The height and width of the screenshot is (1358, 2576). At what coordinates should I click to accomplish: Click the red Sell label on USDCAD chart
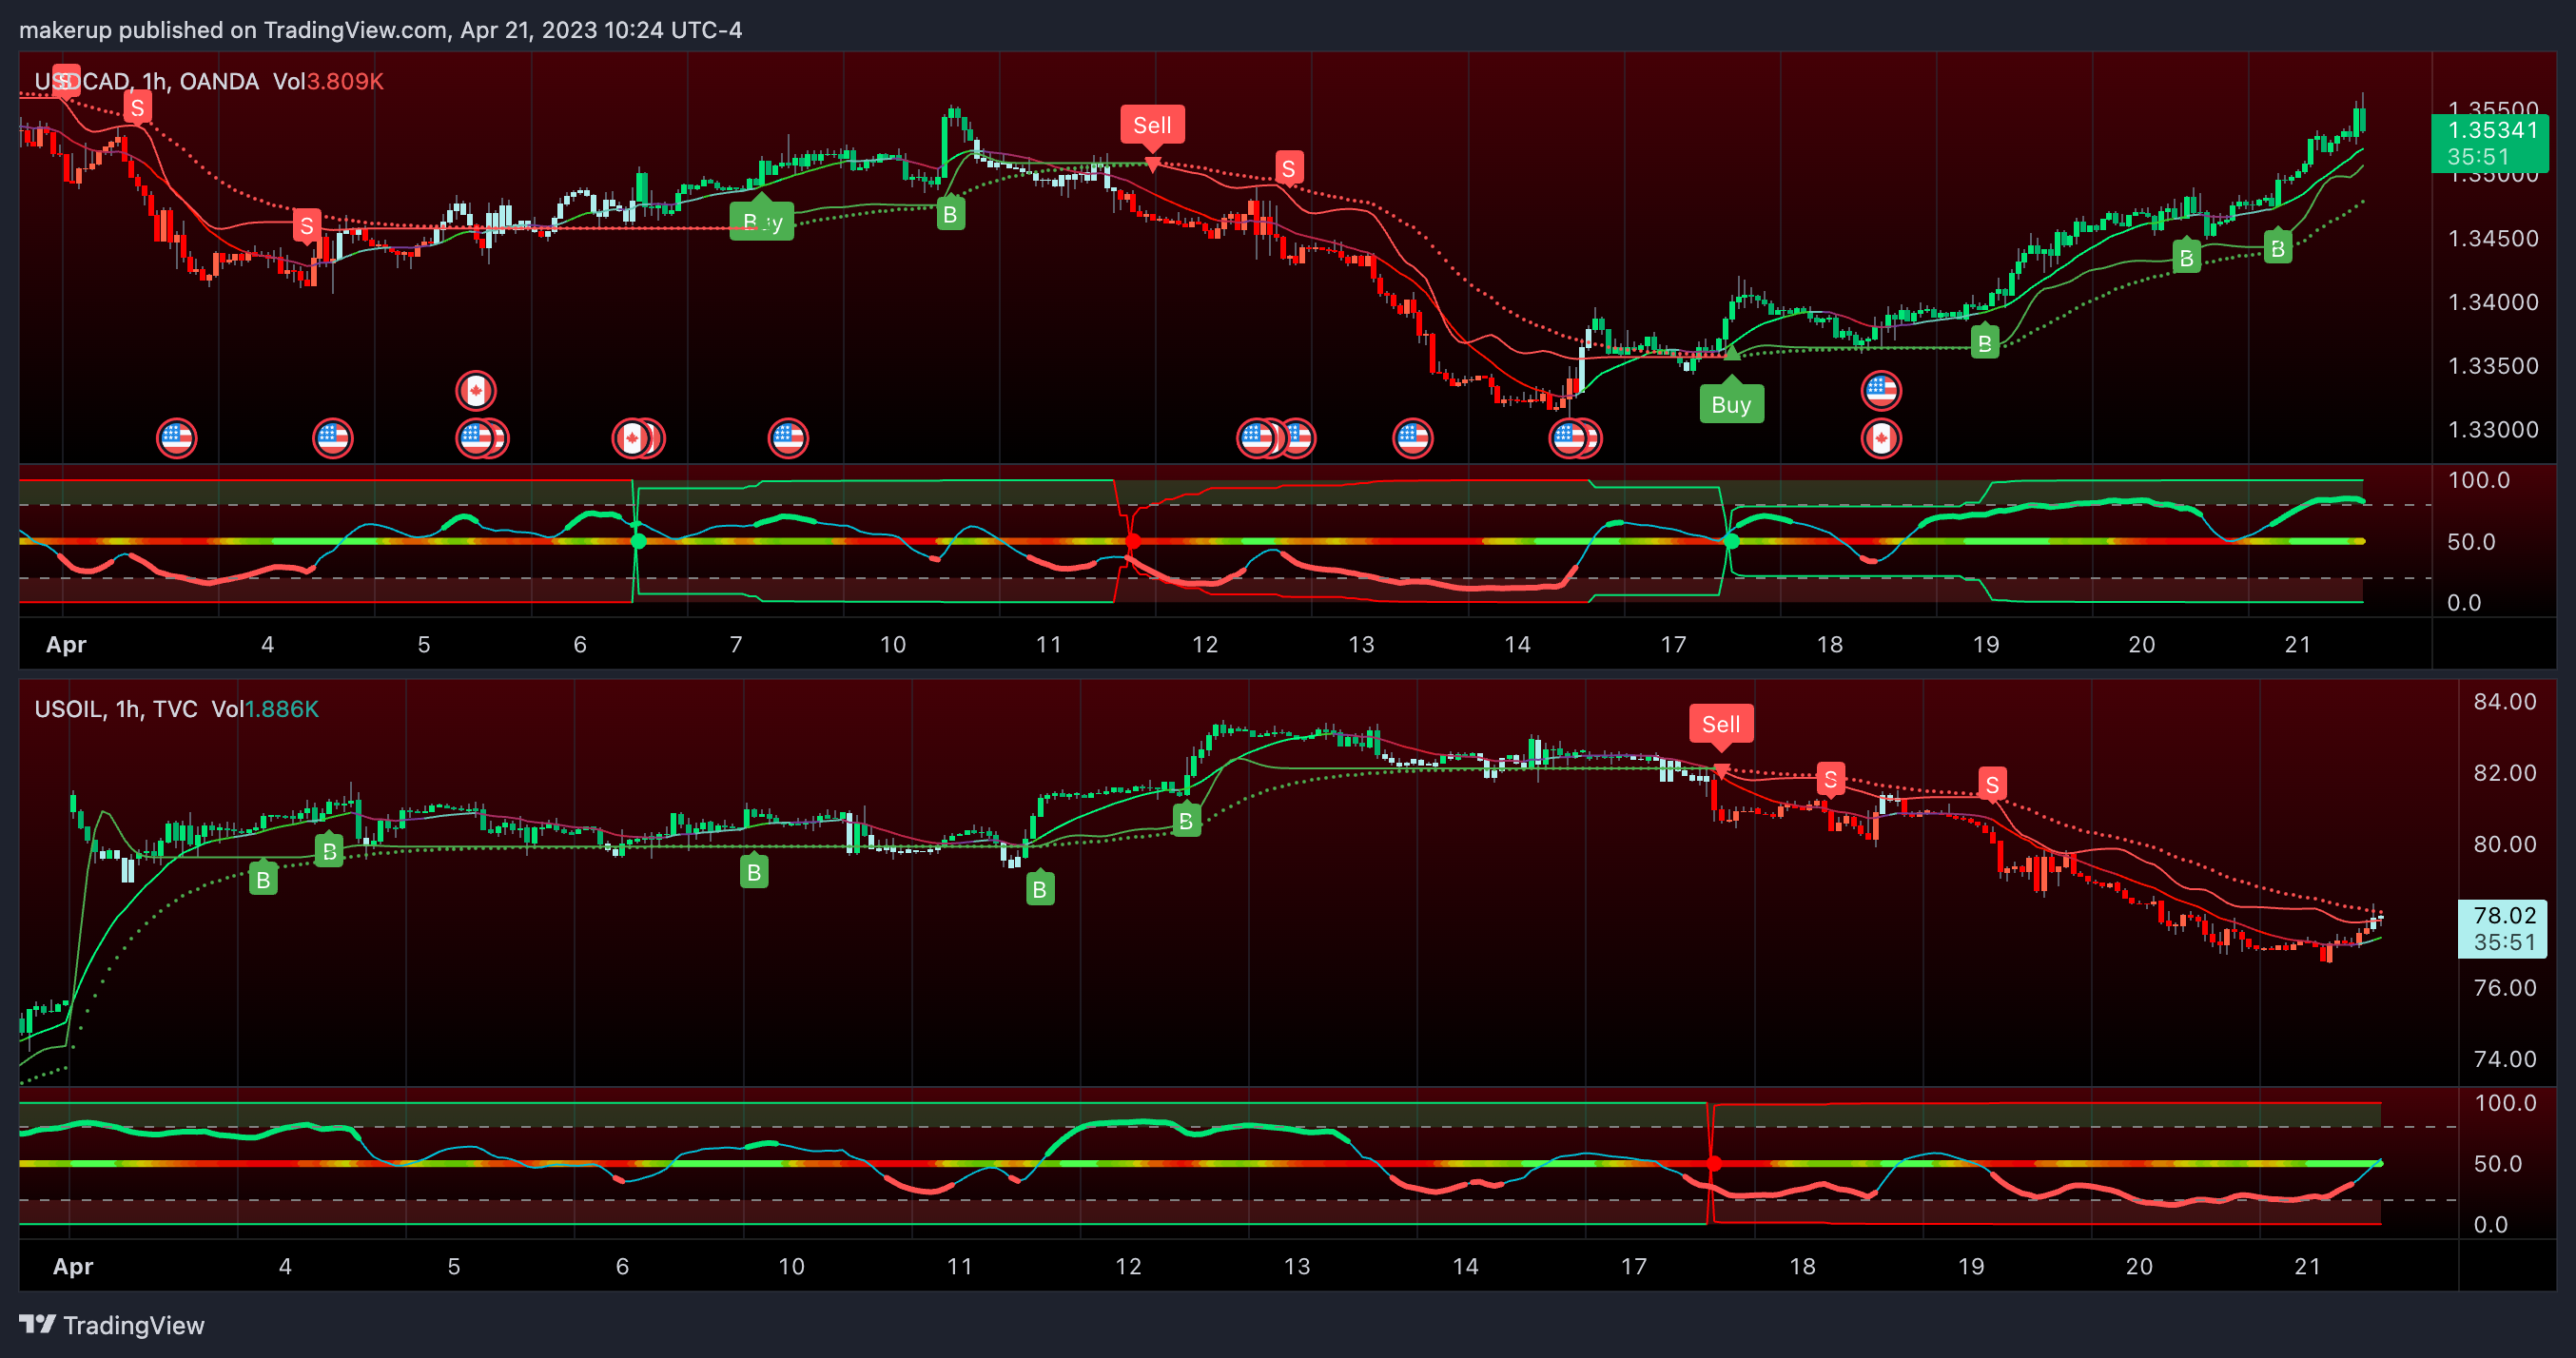1152,125
